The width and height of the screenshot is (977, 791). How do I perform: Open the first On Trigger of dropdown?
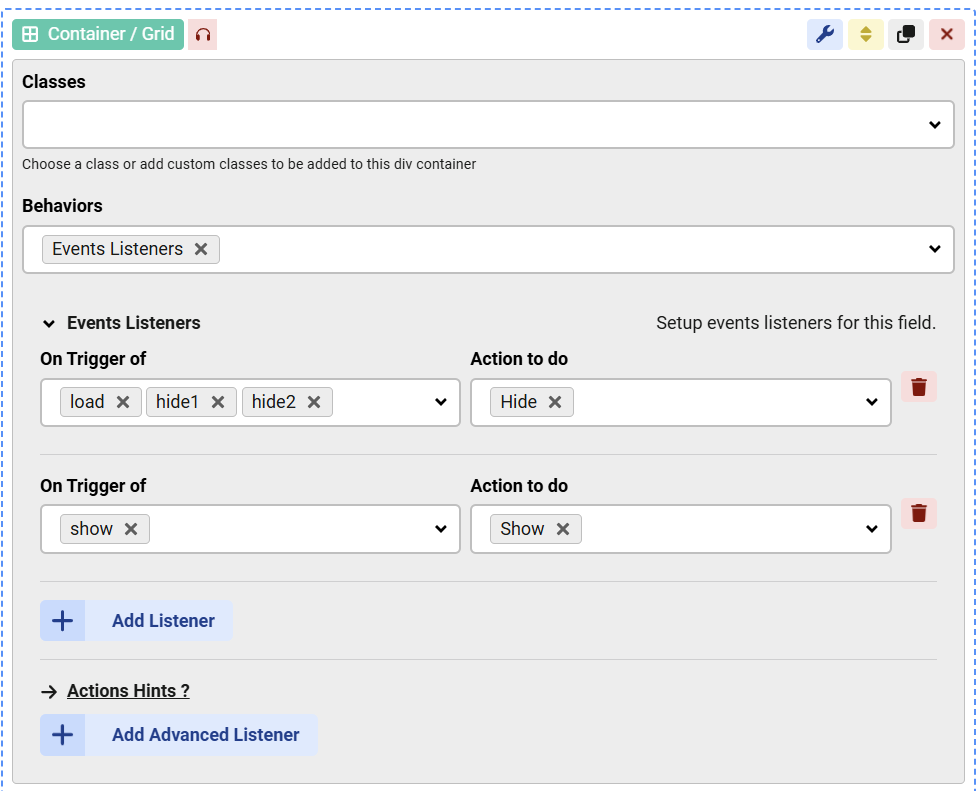point(441,402)
